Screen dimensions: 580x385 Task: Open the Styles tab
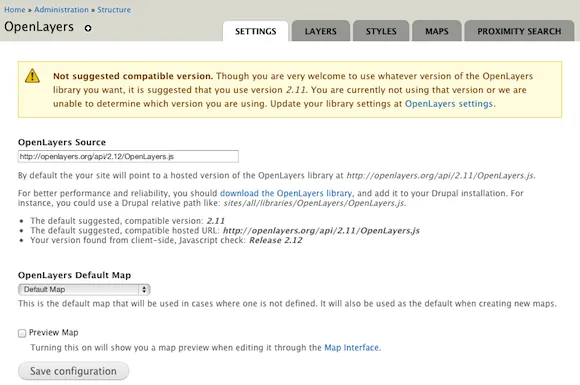[x=381, y=31]
